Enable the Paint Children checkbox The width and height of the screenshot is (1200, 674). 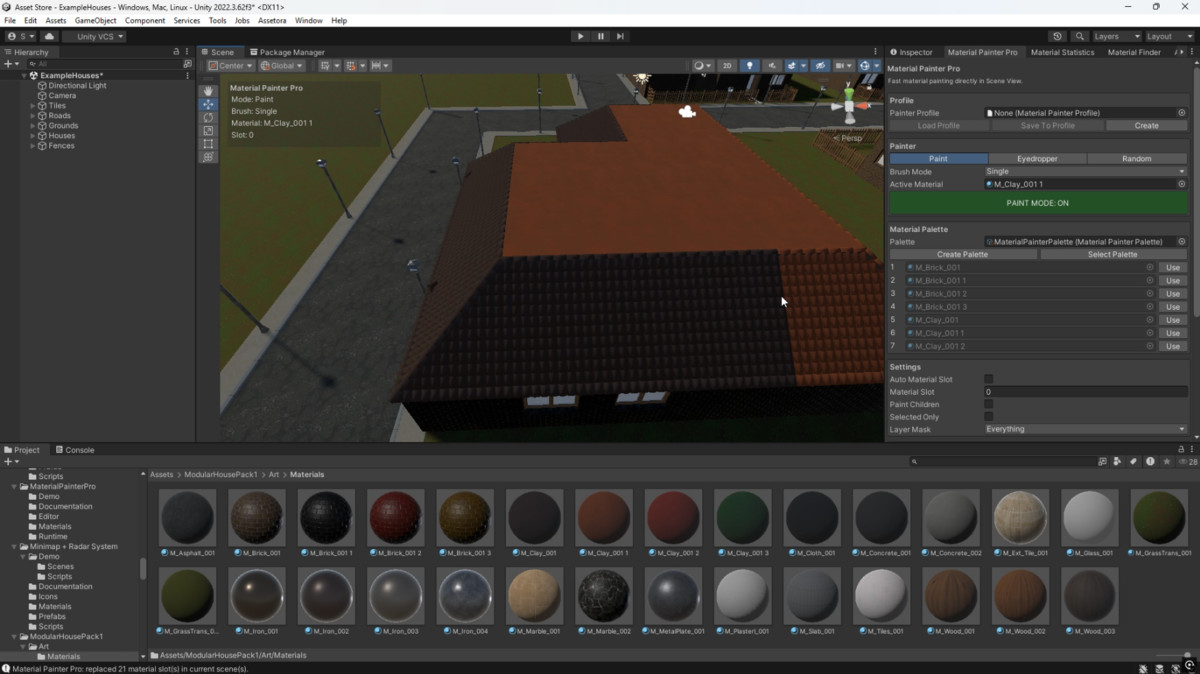pyautogui.click(x=988, y=404)
